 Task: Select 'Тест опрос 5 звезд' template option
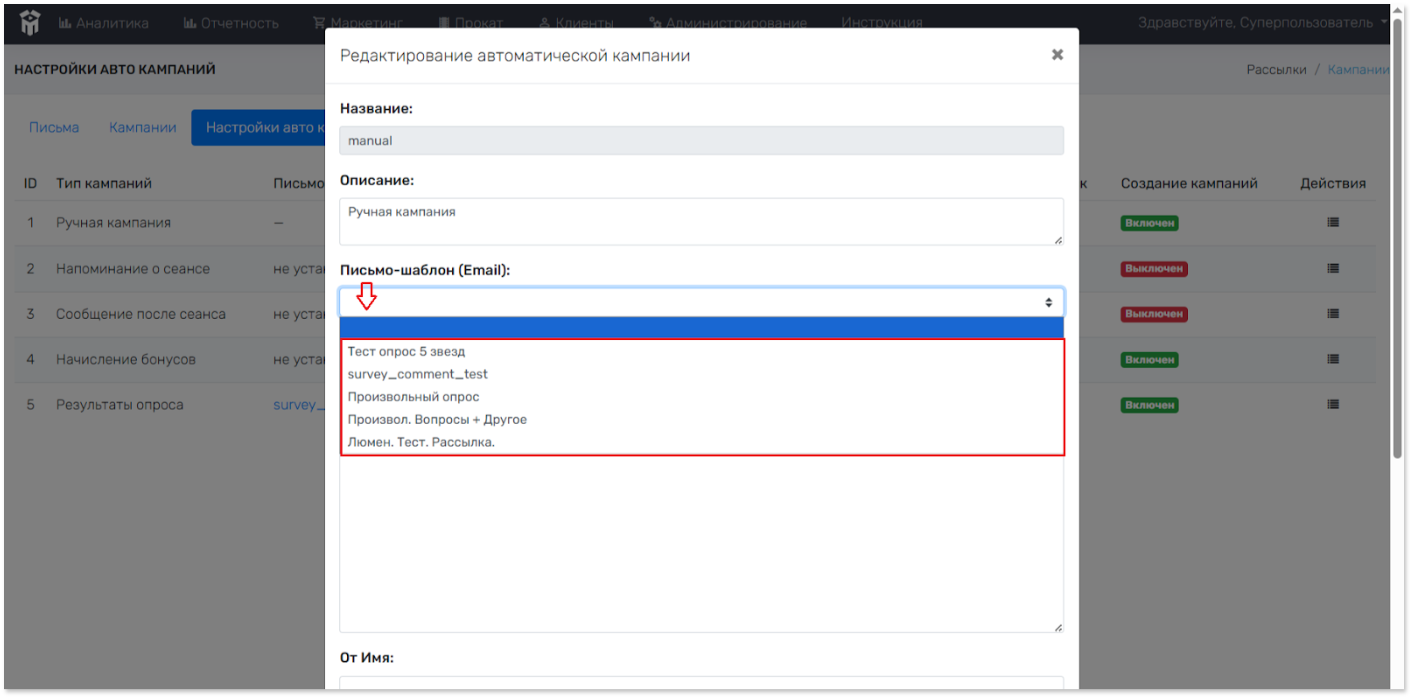(x=406, y=351)
